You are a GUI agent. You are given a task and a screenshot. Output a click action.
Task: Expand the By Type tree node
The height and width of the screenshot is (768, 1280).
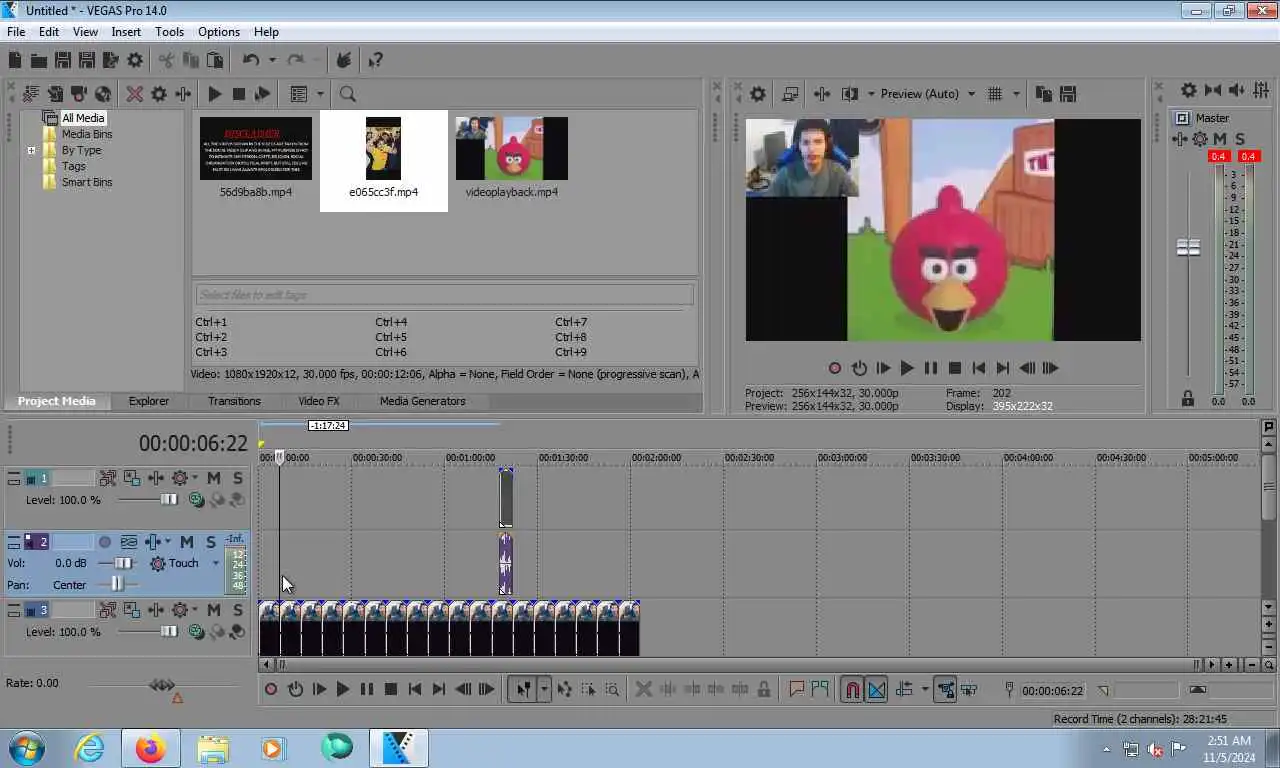(x=31, y=151)
